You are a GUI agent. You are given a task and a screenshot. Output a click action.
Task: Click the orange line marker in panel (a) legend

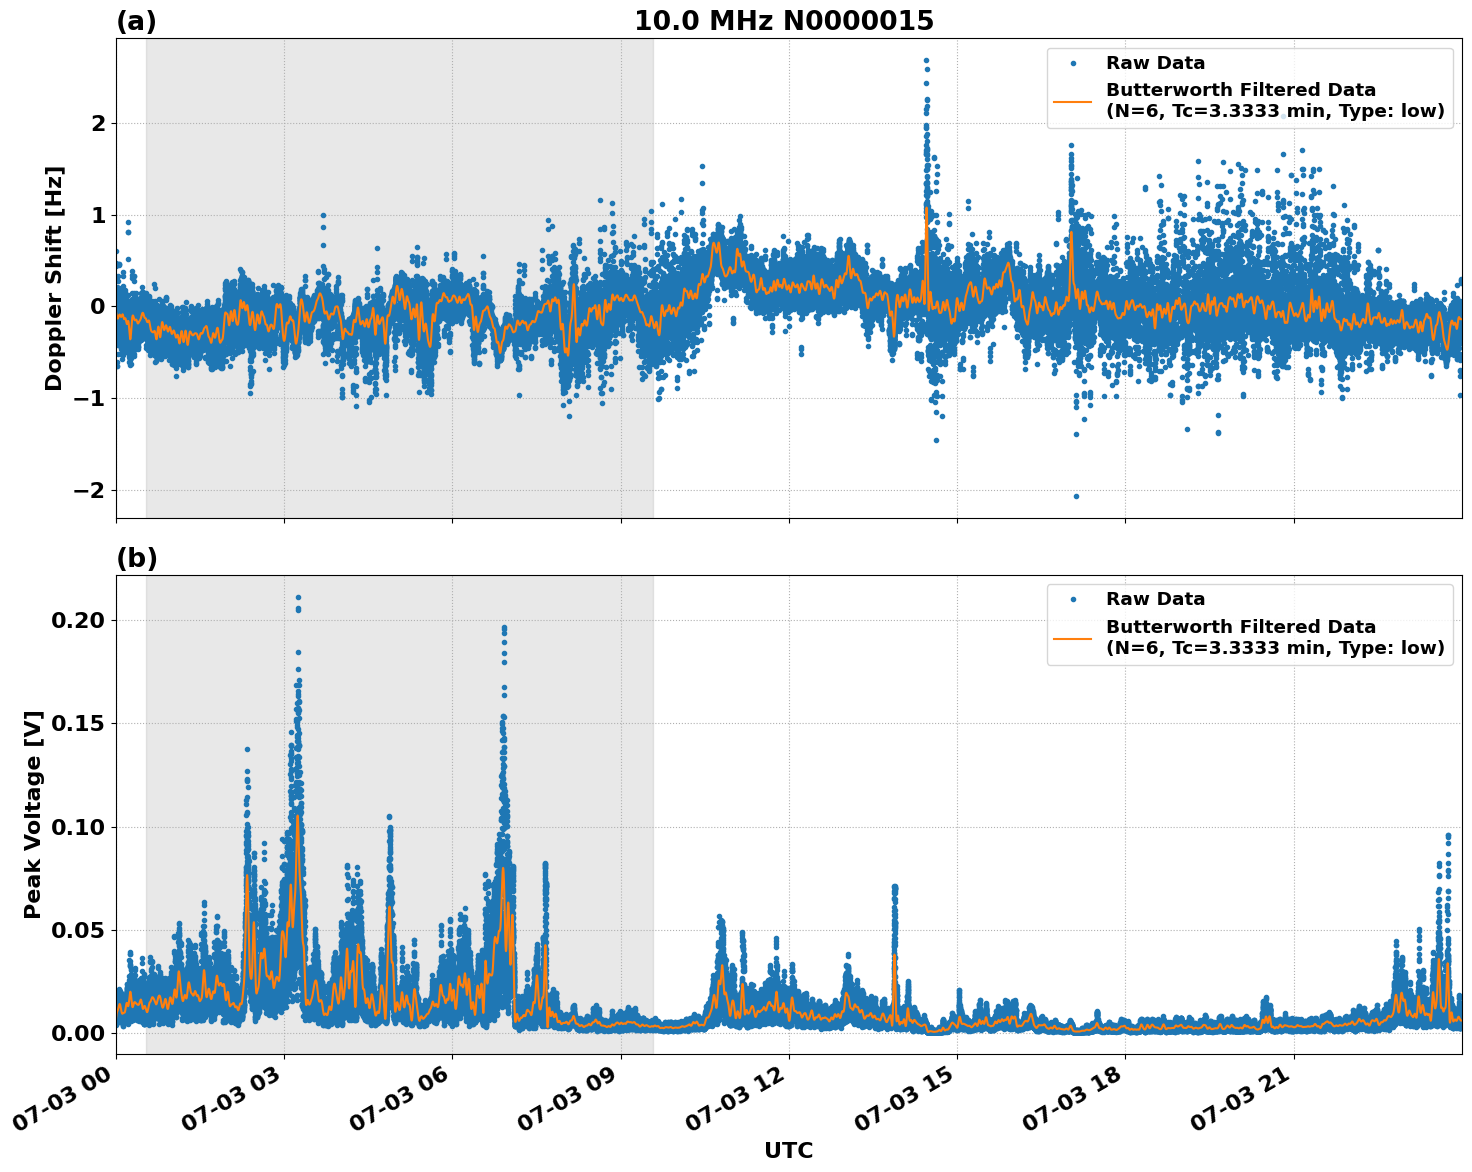point(1073,102)
